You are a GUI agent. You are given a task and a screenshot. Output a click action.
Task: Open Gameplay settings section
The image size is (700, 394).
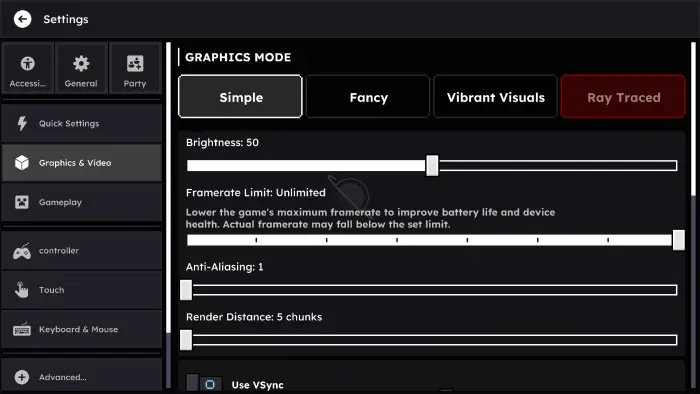(x=82, y=202)
